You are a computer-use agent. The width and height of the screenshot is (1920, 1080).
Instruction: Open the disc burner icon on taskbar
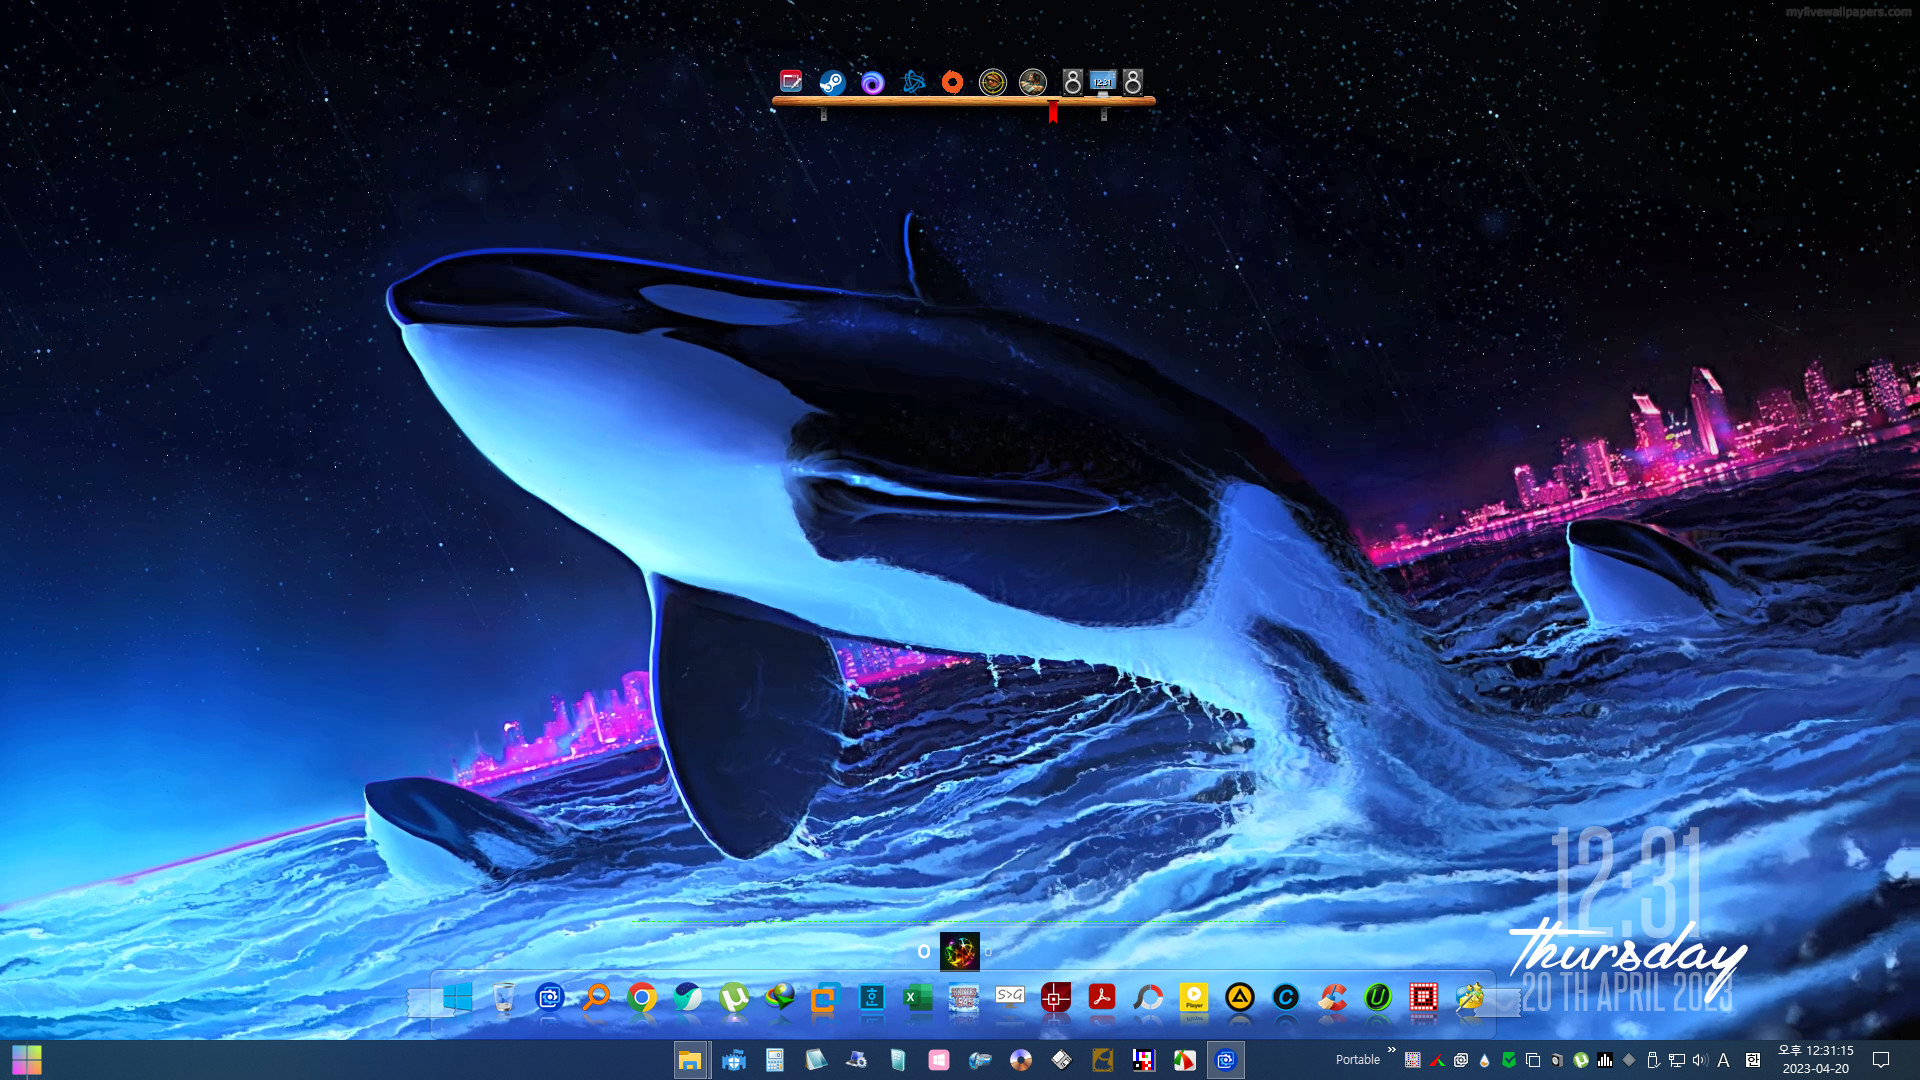point(1020,1060)
